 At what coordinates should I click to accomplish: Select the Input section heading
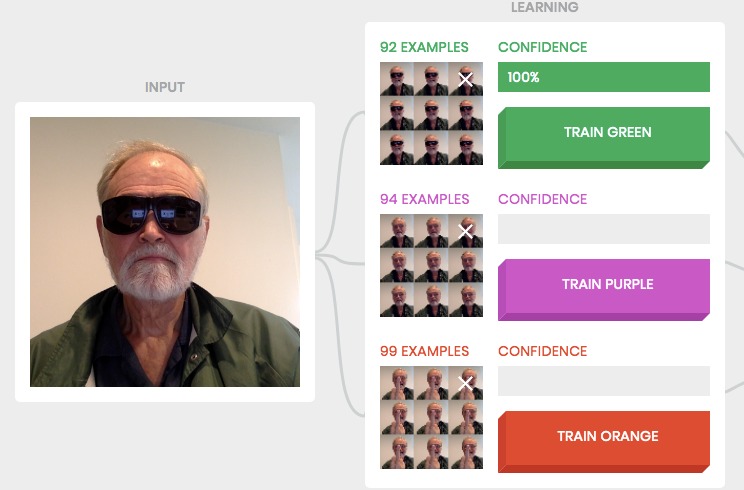165,87
